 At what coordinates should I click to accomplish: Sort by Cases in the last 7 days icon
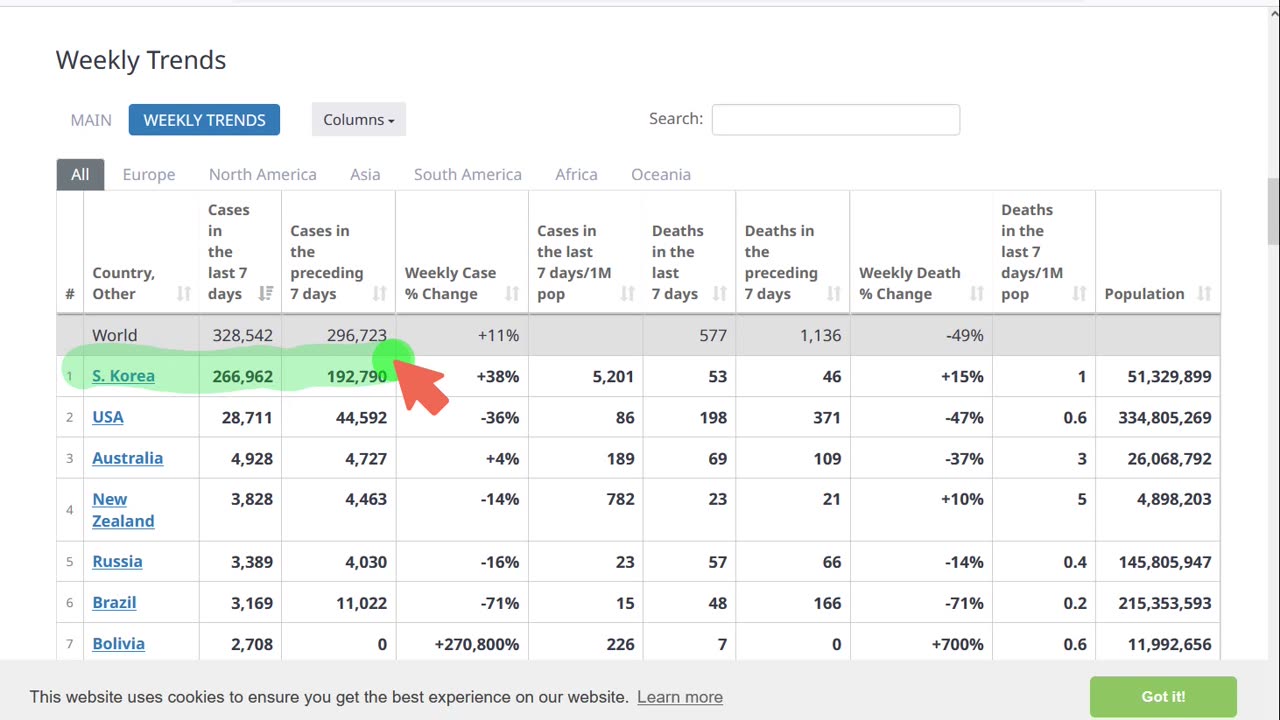(266, 294)
